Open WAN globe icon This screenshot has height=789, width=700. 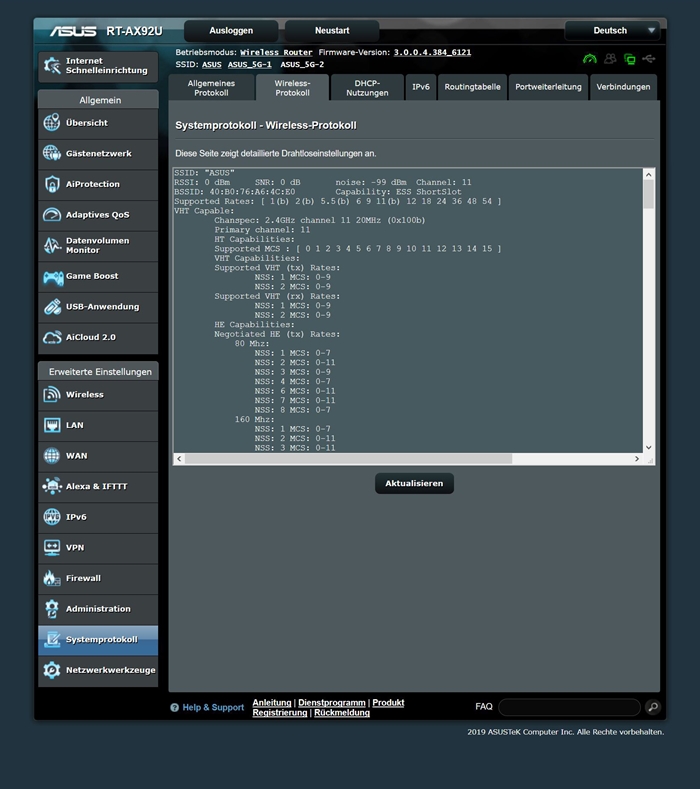pyautogui.click(x=52, y=456)
